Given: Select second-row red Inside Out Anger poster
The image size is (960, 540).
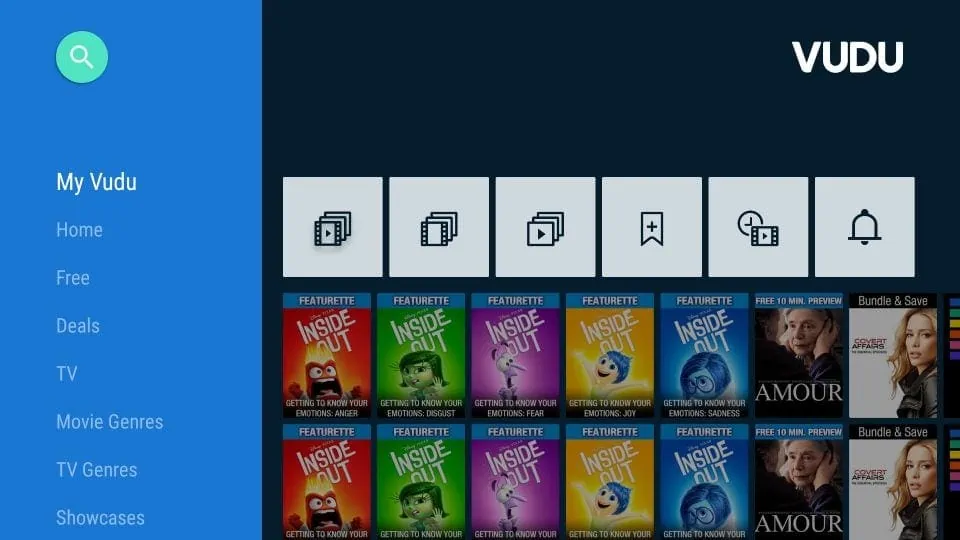Looking at the screenshot, I should pyautogui.click(x=327, y=482).
